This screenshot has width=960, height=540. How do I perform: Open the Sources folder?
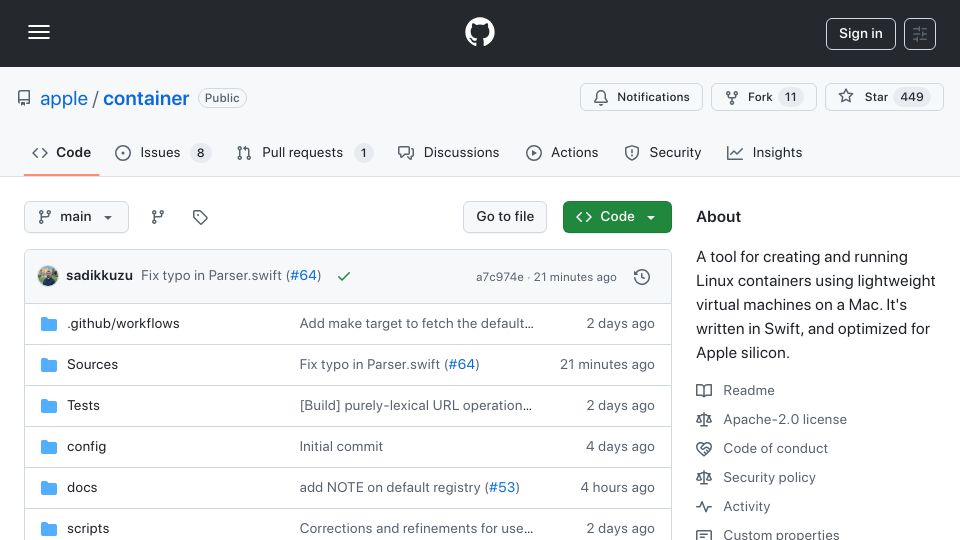click(x=92, y=364)
